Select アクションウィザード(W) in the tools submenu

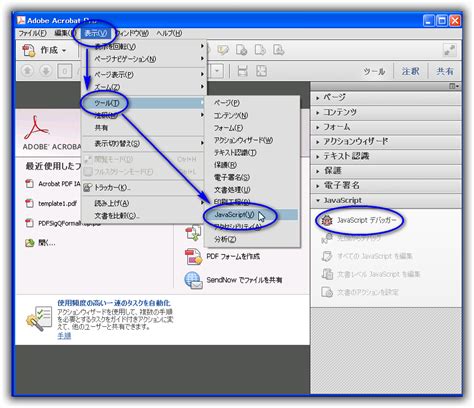click(x=252, y=140)
